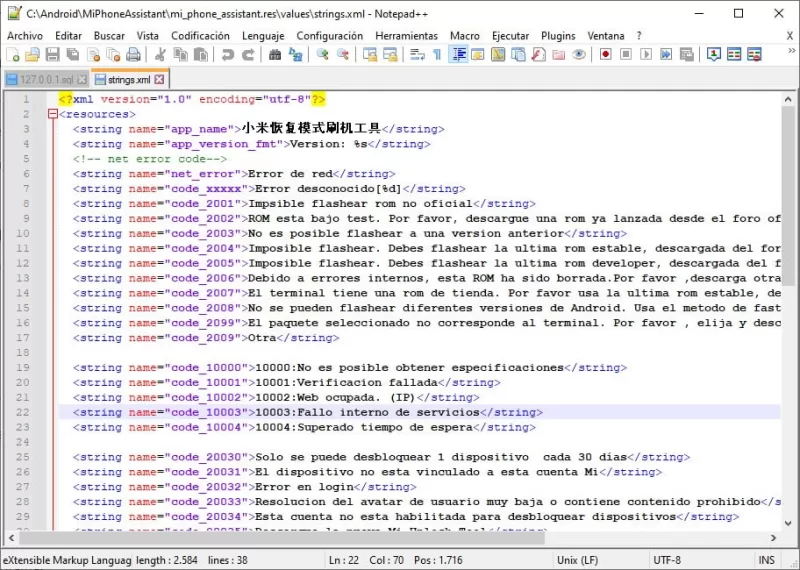Image resolution: width=800 pixels, height=570 pixels.
Task: Open the Function List icon
Action: coord(539,54)
